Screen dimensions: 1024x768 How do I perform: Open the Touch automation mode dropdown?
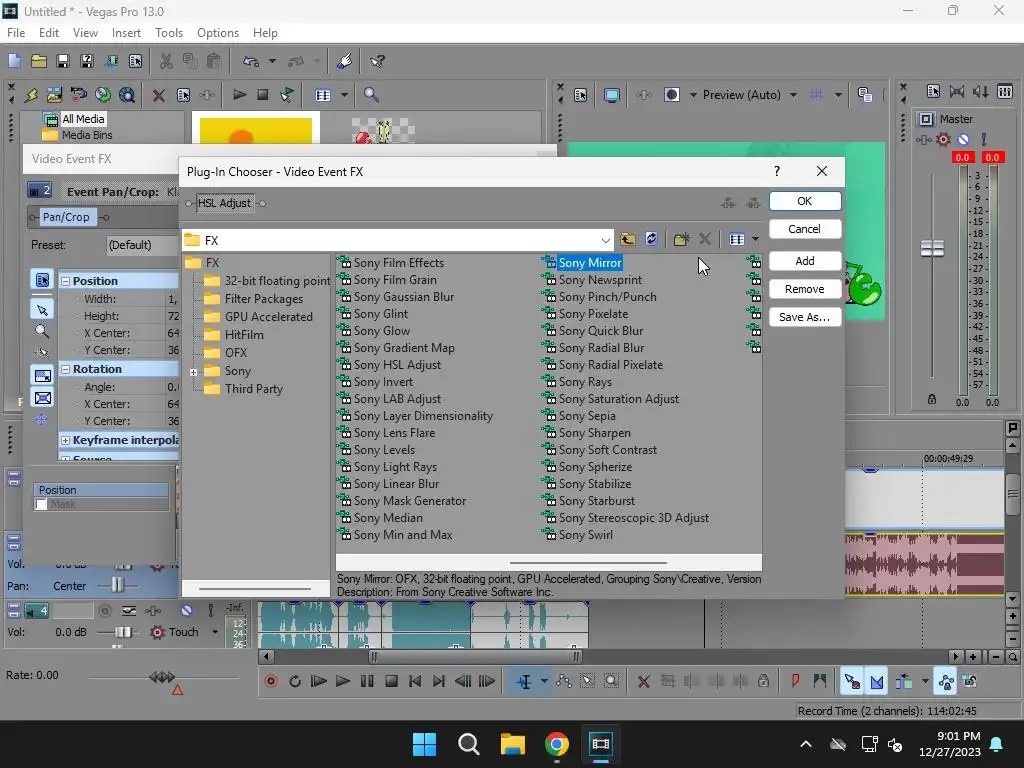coord(215,632)
